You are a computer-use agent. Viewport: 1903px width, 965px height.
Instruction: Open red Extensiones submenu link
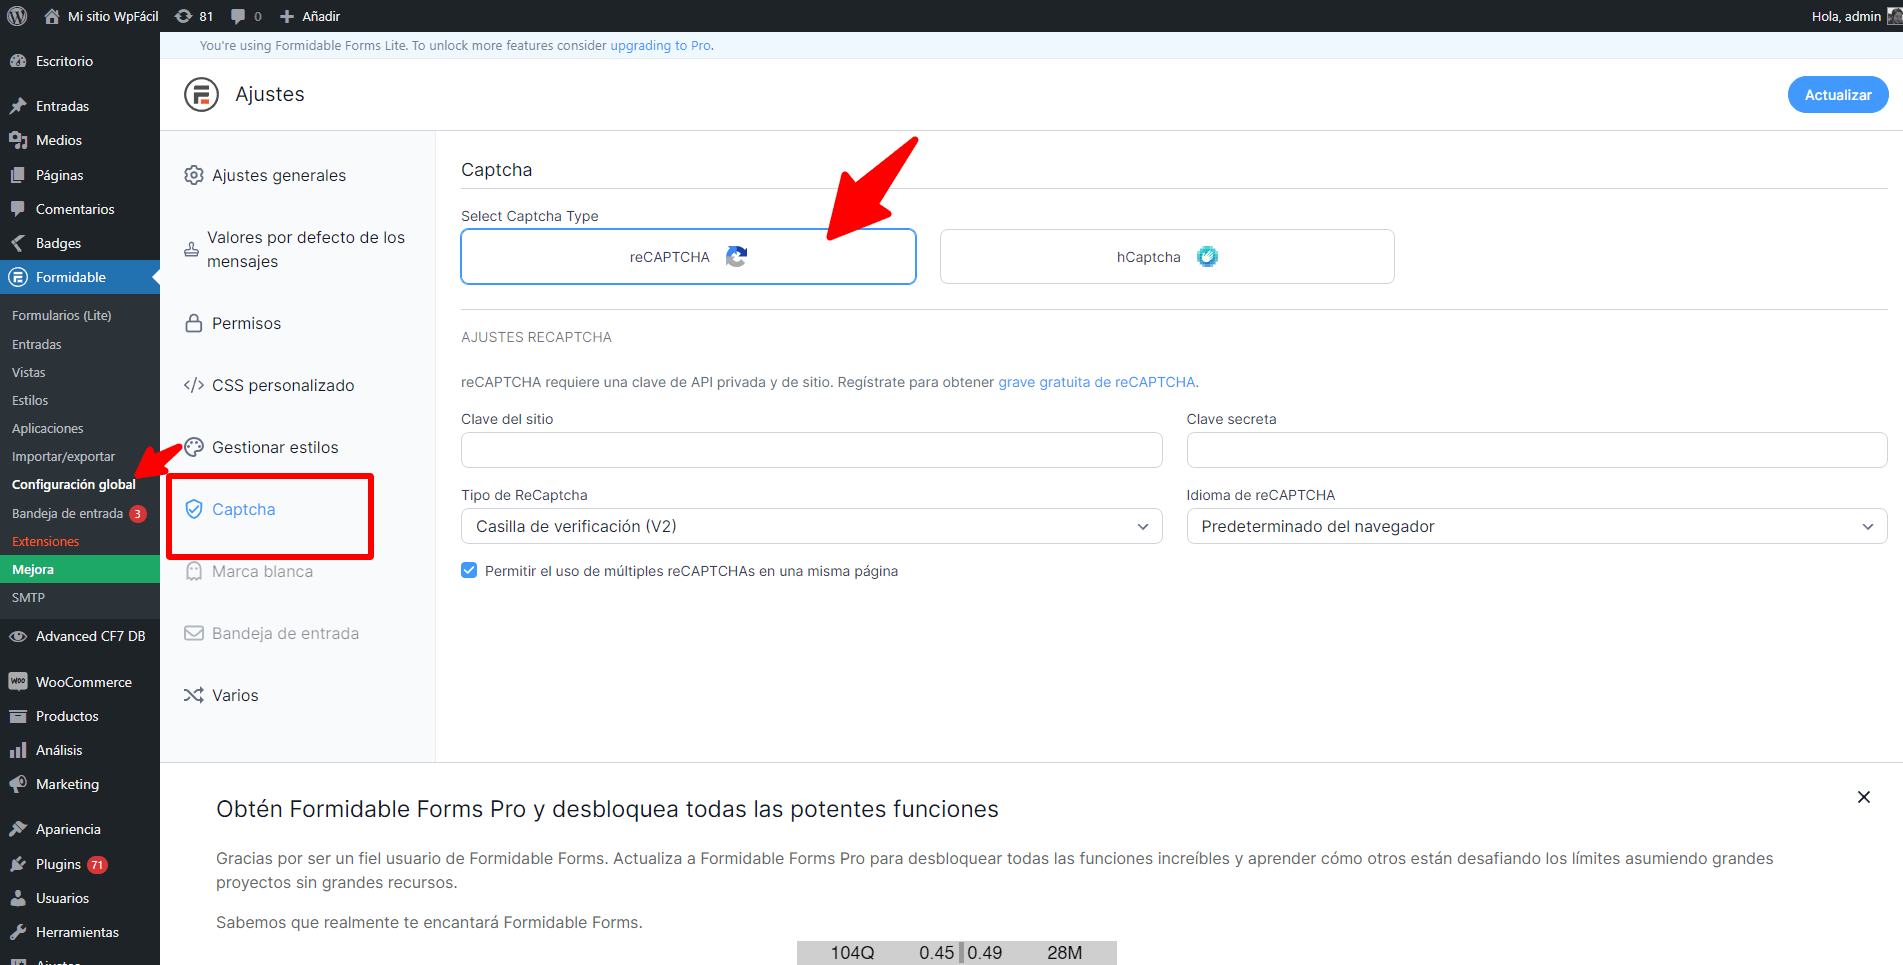[x=46, y=541]
